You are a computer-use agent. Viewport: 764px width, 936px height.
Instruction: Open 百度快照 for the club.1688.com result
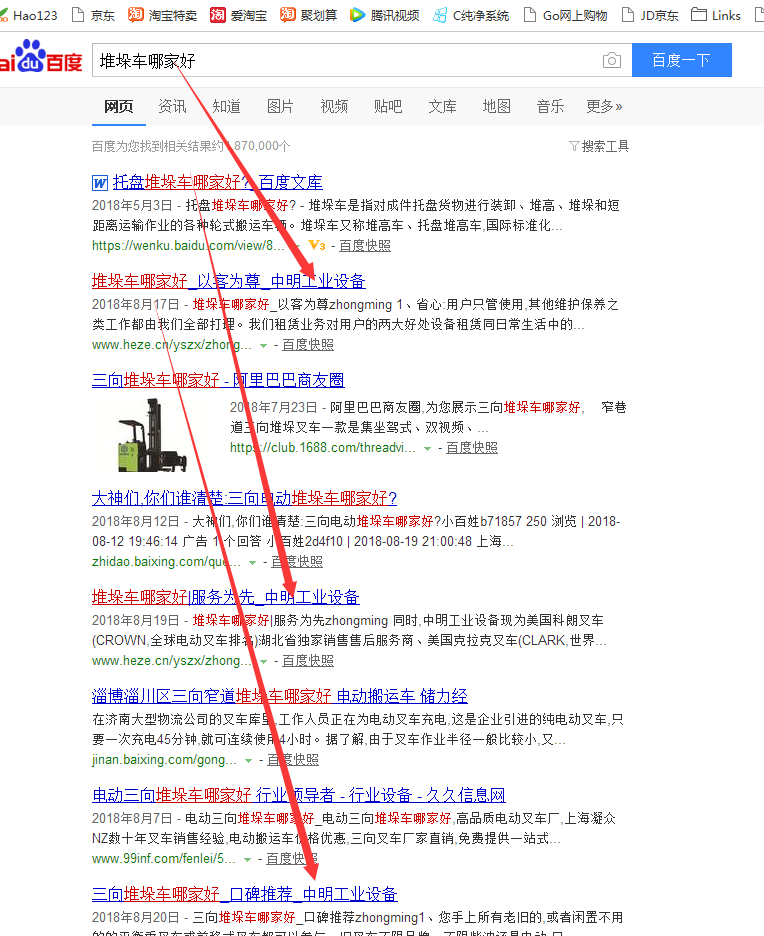tap(472, 448)
